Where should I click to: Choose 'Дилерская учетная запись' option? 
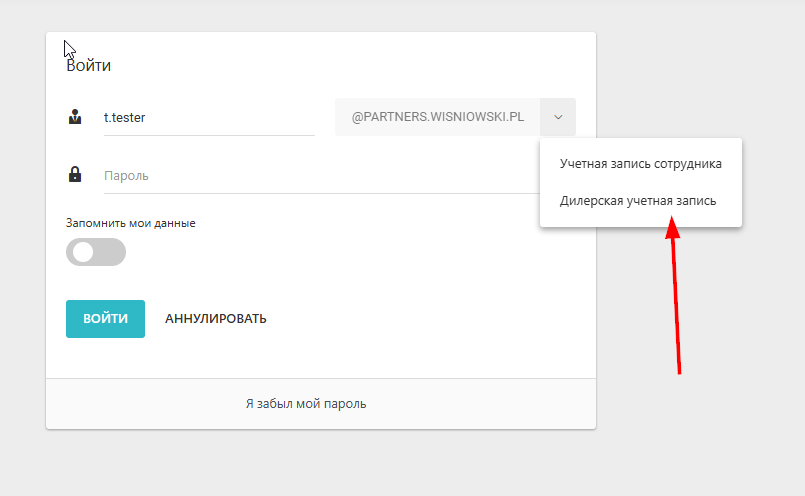point(638,200)
